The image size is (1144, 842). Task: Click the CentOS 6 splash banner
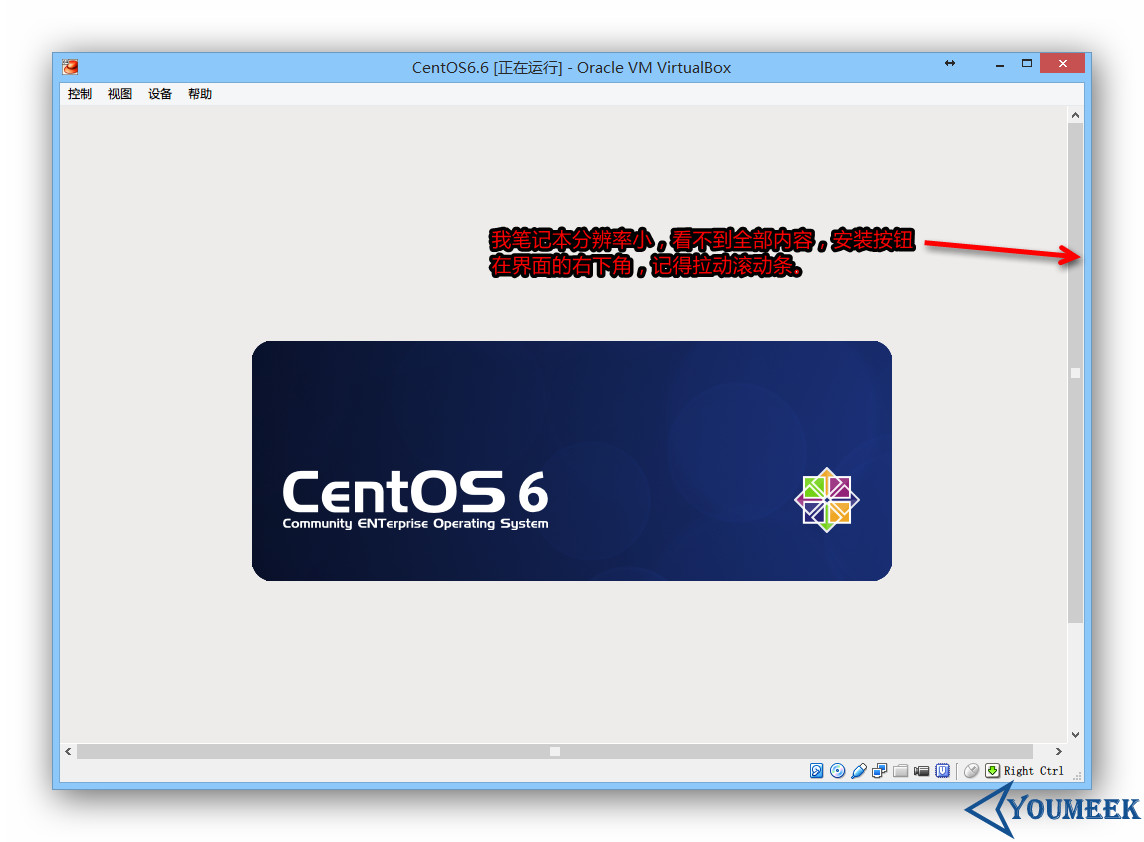(x=571, y=460)
